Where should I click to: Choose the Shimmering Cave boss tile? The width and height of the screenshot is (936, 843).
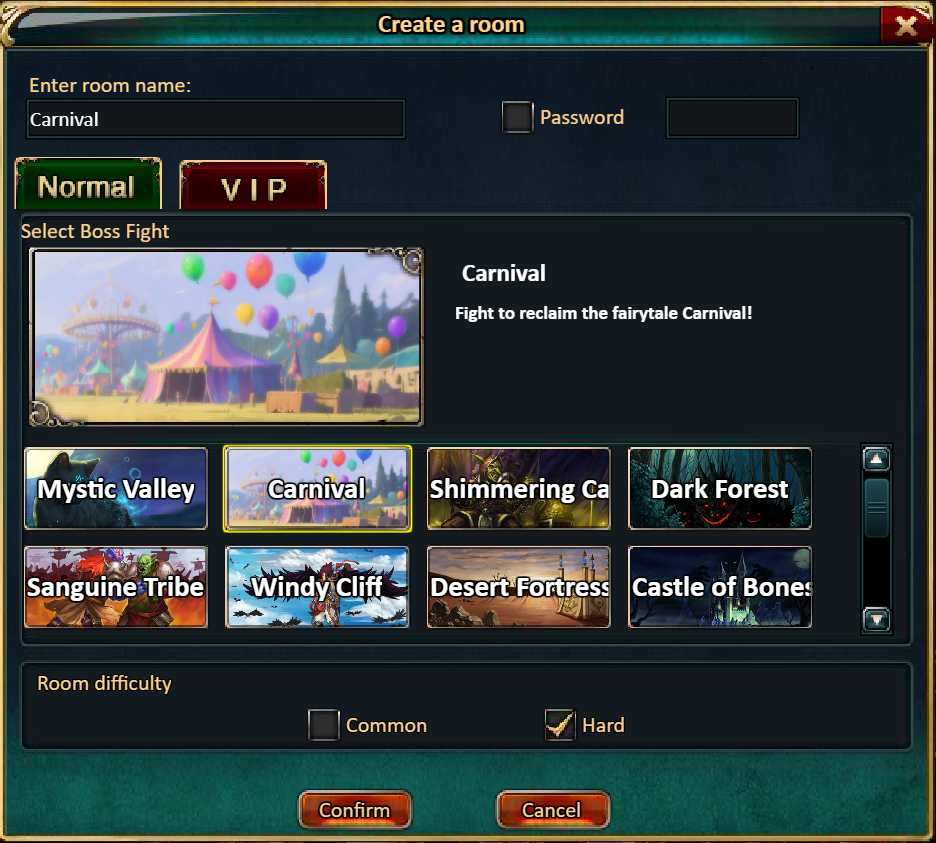point(519,488)
